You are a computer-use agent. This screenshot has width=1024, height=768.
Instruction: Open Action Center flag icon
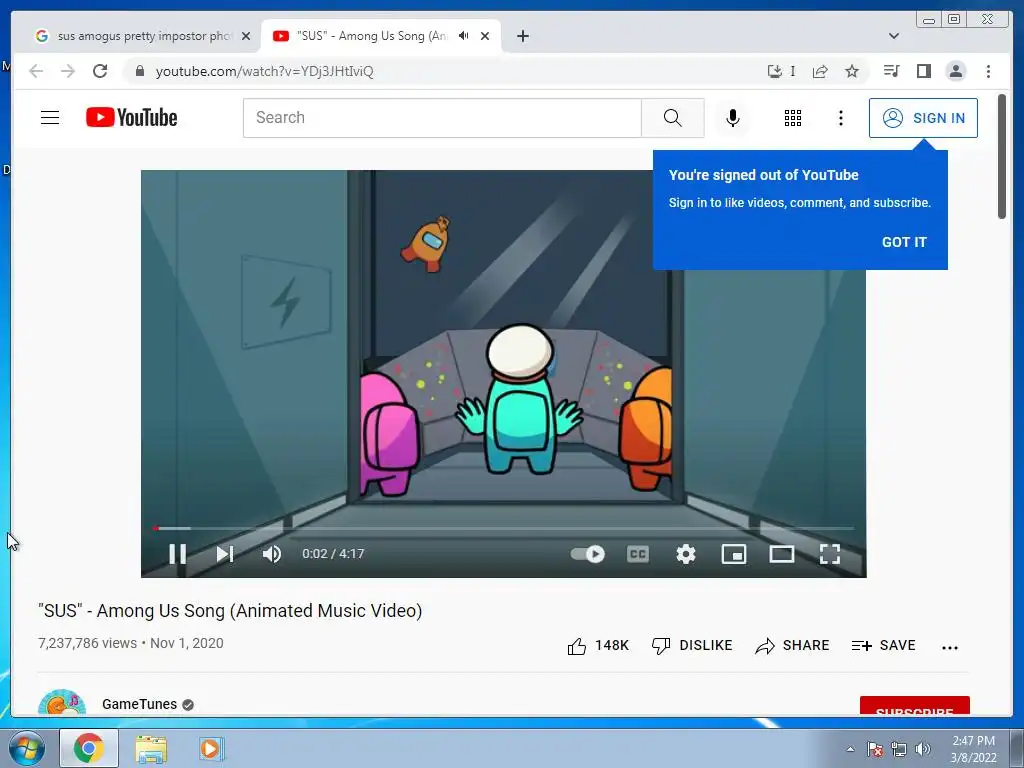pos(875,749)
